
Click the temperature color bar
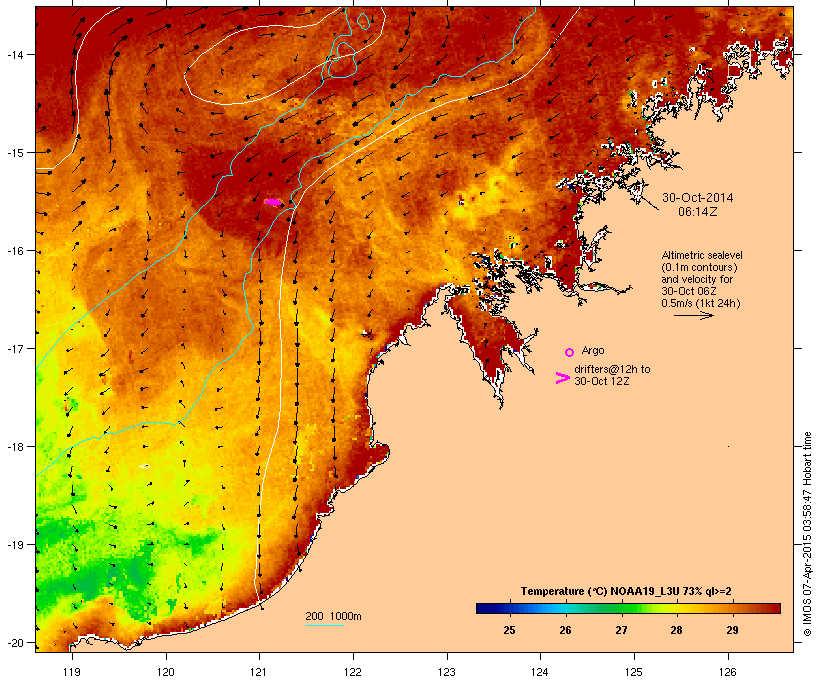(x=628, y=608)
